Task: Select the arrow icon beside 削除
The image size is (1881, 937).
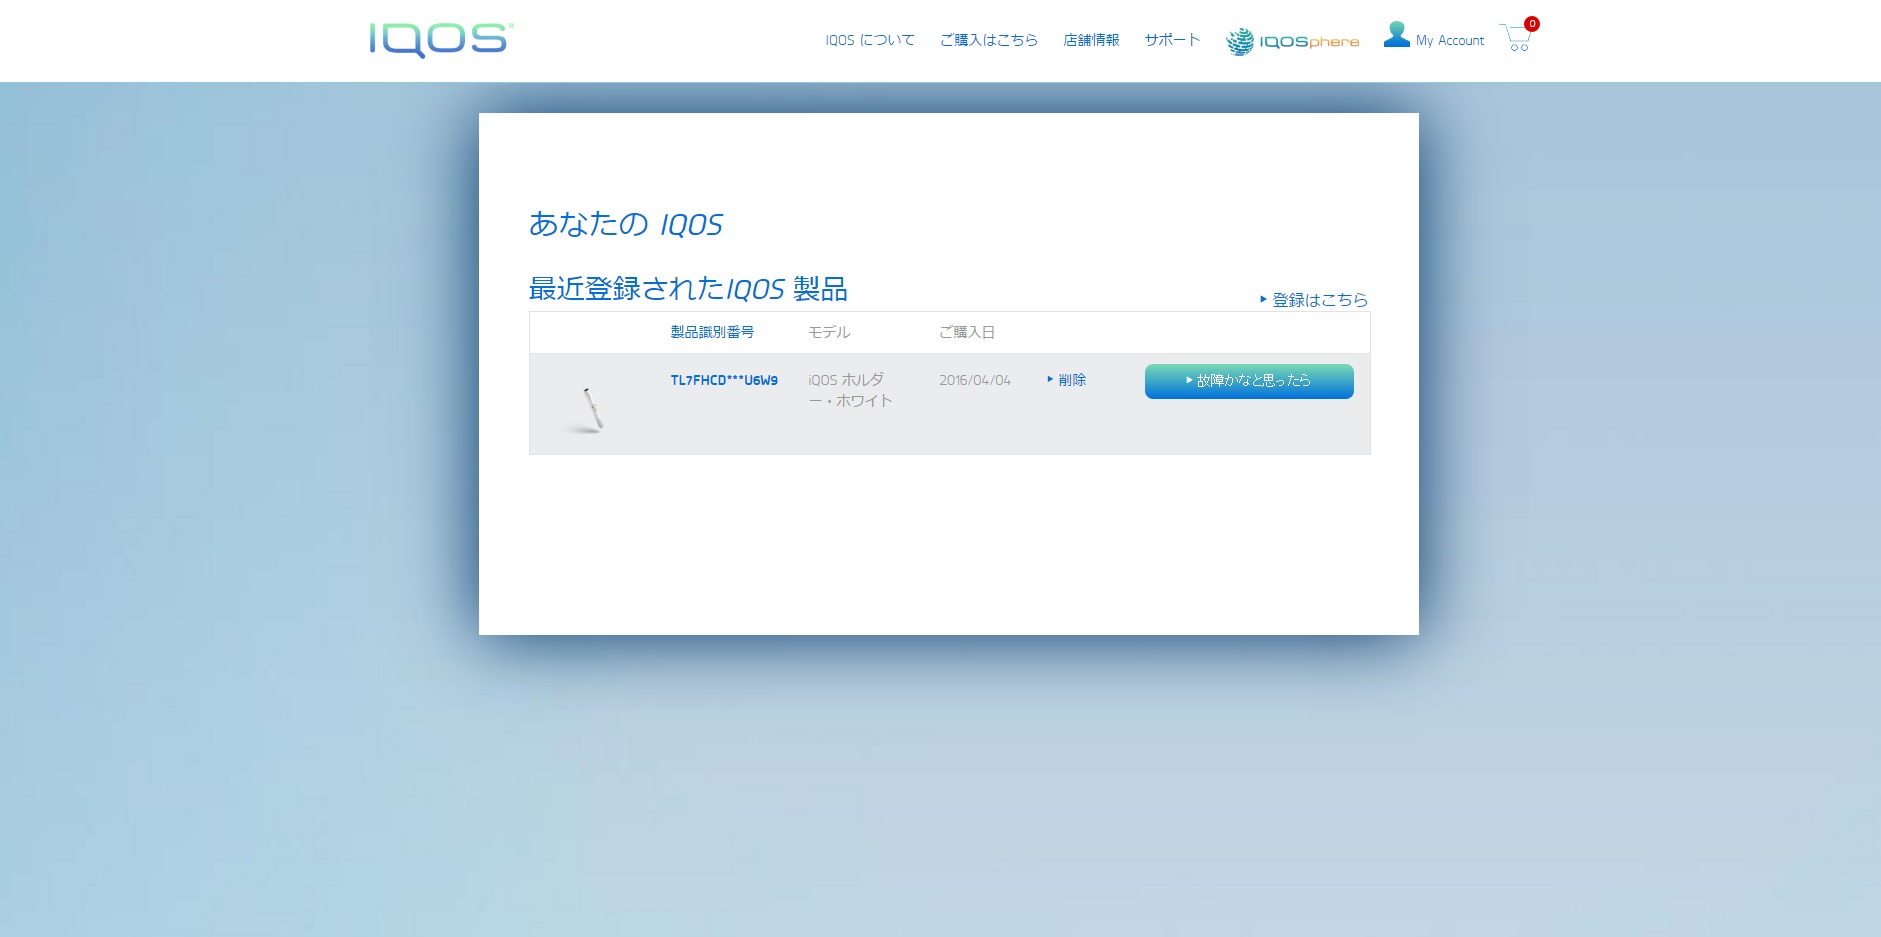Action: (x=1048, y=380)
